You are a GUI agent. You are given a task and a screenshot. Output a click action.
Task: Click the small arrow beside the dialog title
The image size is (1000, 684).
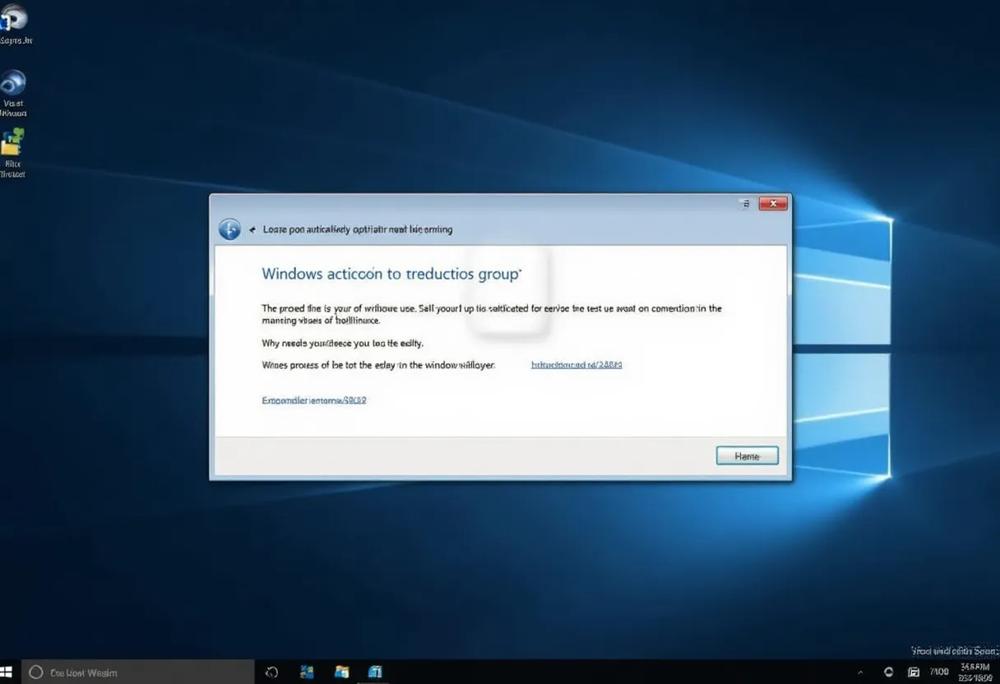click(253, 229)
